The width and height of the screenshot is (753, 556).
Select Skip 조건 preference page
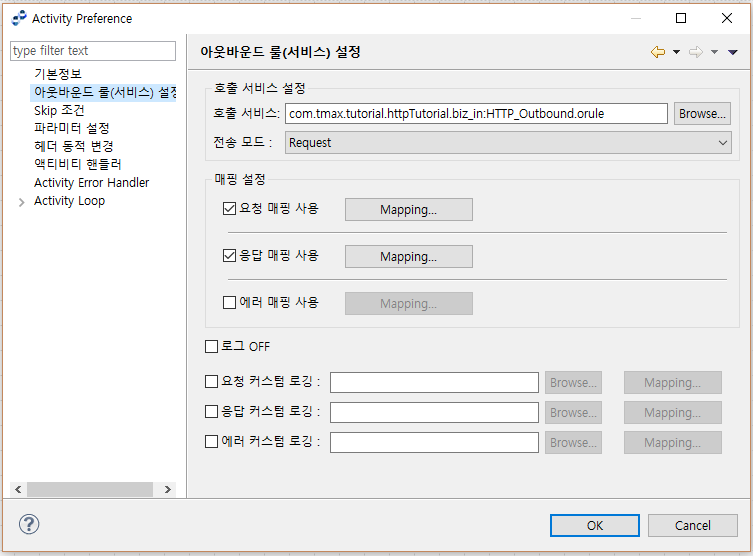(59, 110)
